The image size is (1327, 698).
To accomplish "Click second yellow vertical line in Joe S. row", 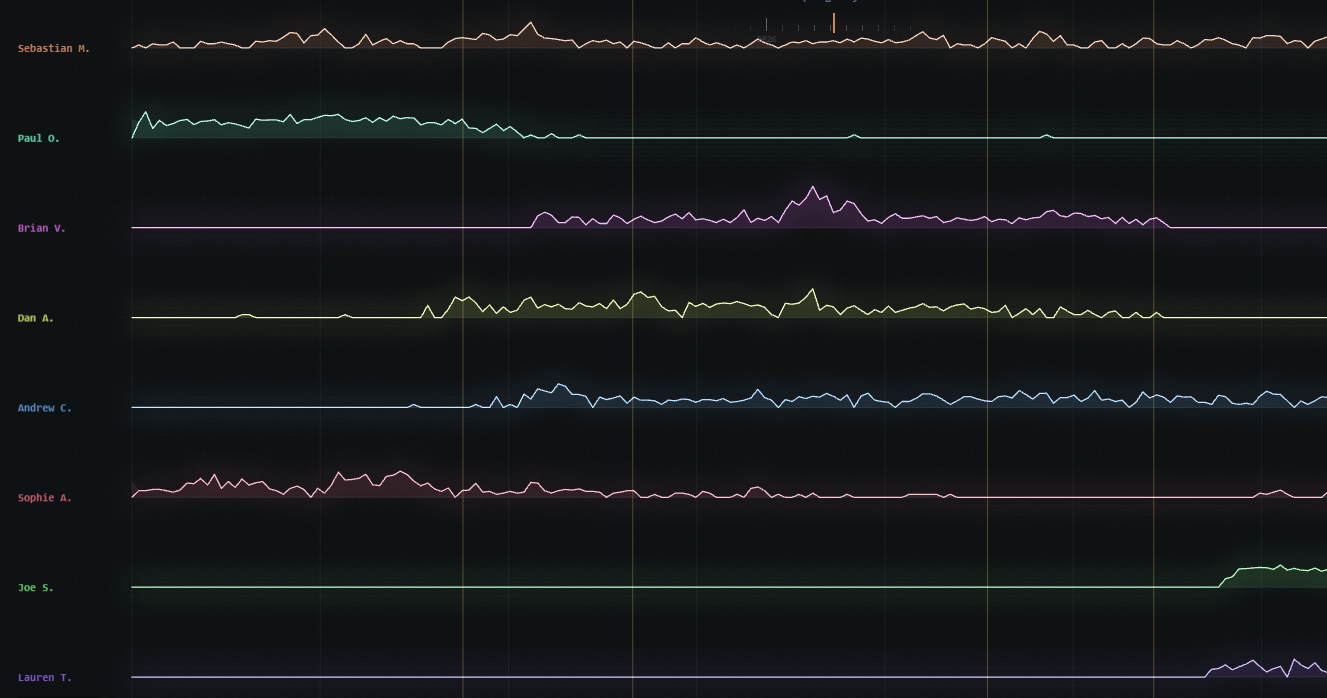I will 632,588.
